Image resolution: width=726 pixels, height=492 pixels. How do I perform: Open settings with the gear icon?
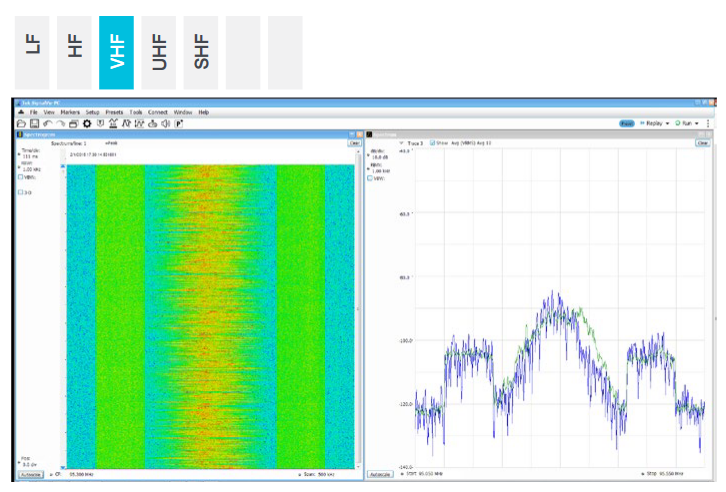click(87, 123)
